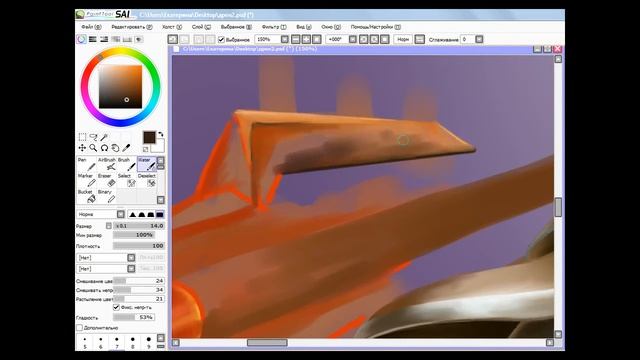
Task: Click the foreground color swatch
Action: point(149,137)
